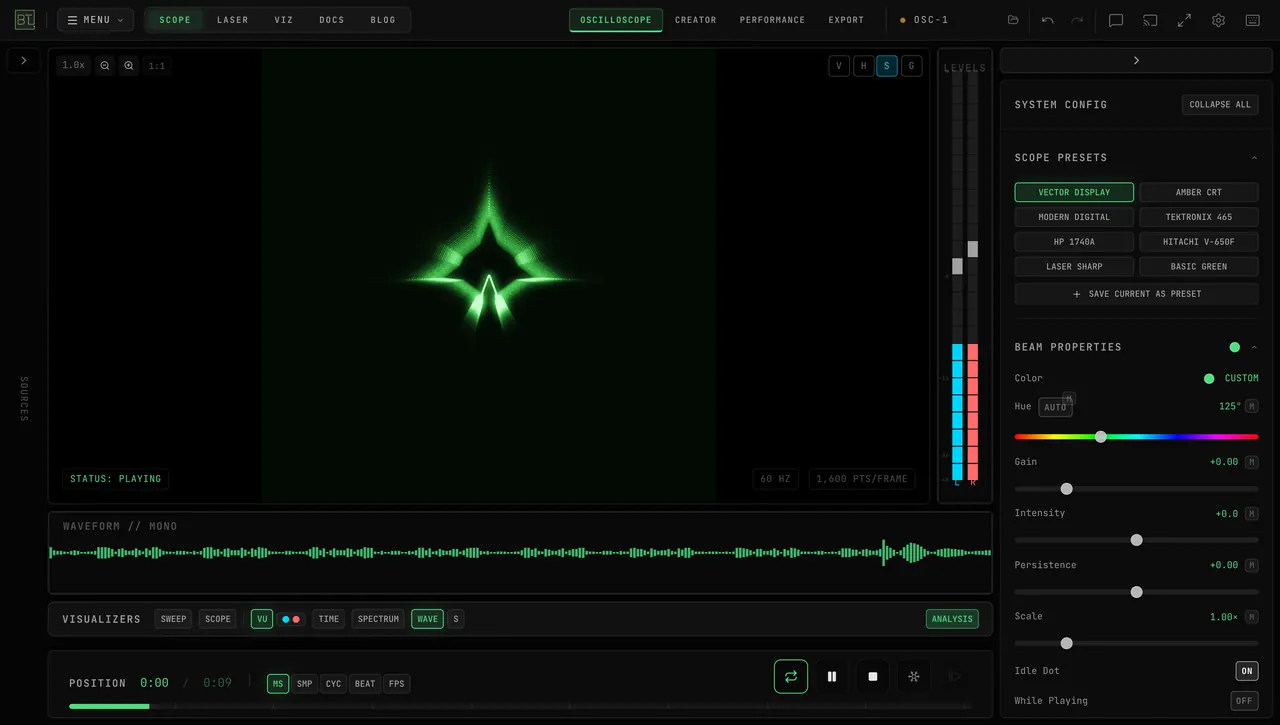
Task: Click the VU meter color dots button
Action: 291,619
